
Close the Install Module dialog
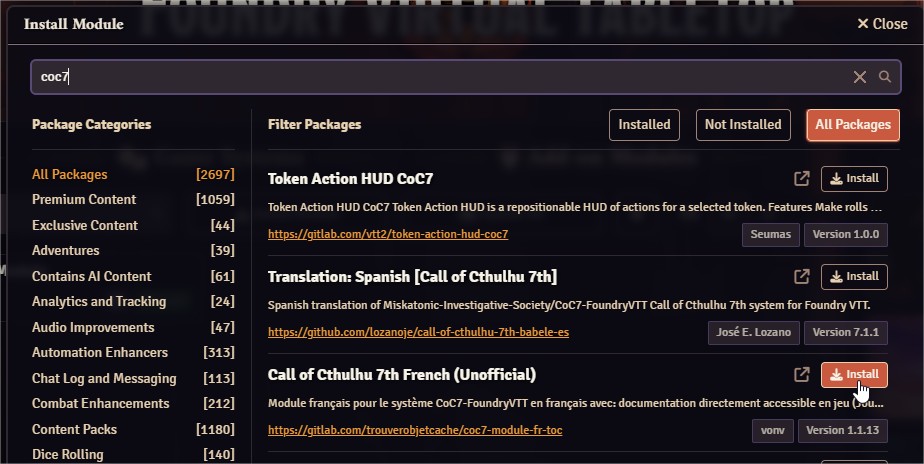pyautogui.click(x=882, y=23)
